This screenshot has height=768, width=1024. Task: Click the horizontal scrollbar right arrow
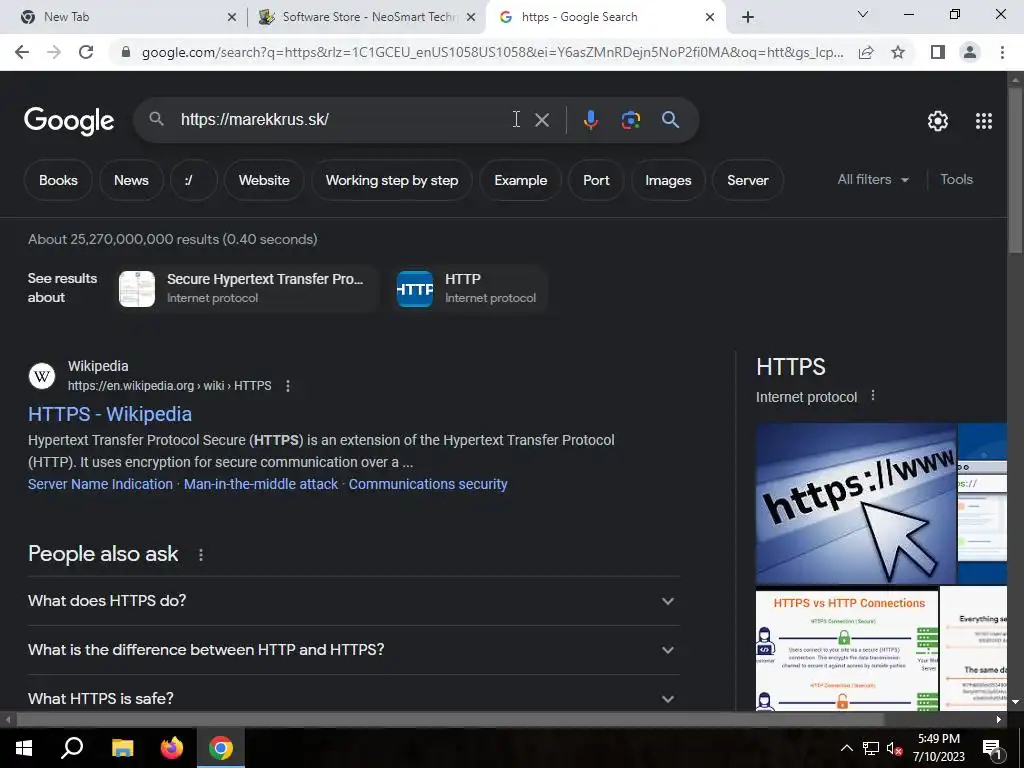pos(999,720)
